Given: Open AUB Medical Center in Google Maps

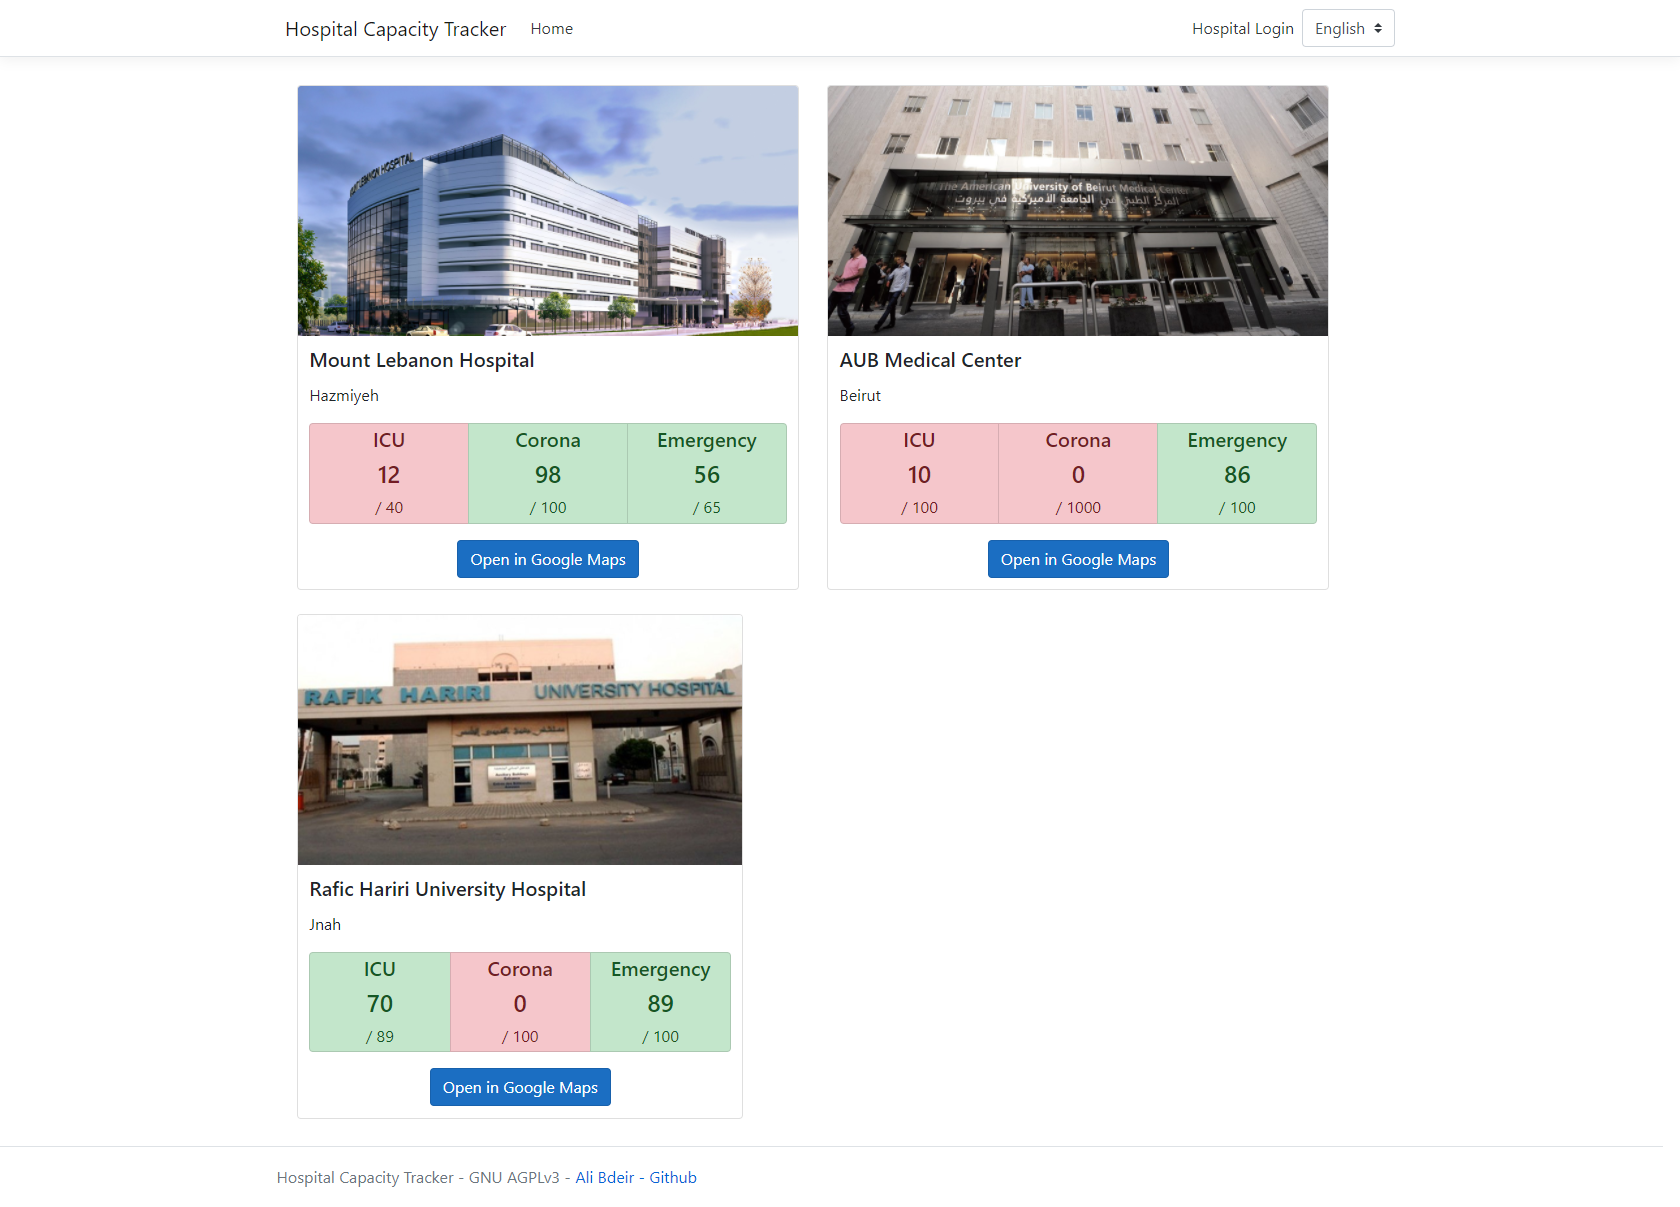Looking at the screenshot, I should [1078, 559].
